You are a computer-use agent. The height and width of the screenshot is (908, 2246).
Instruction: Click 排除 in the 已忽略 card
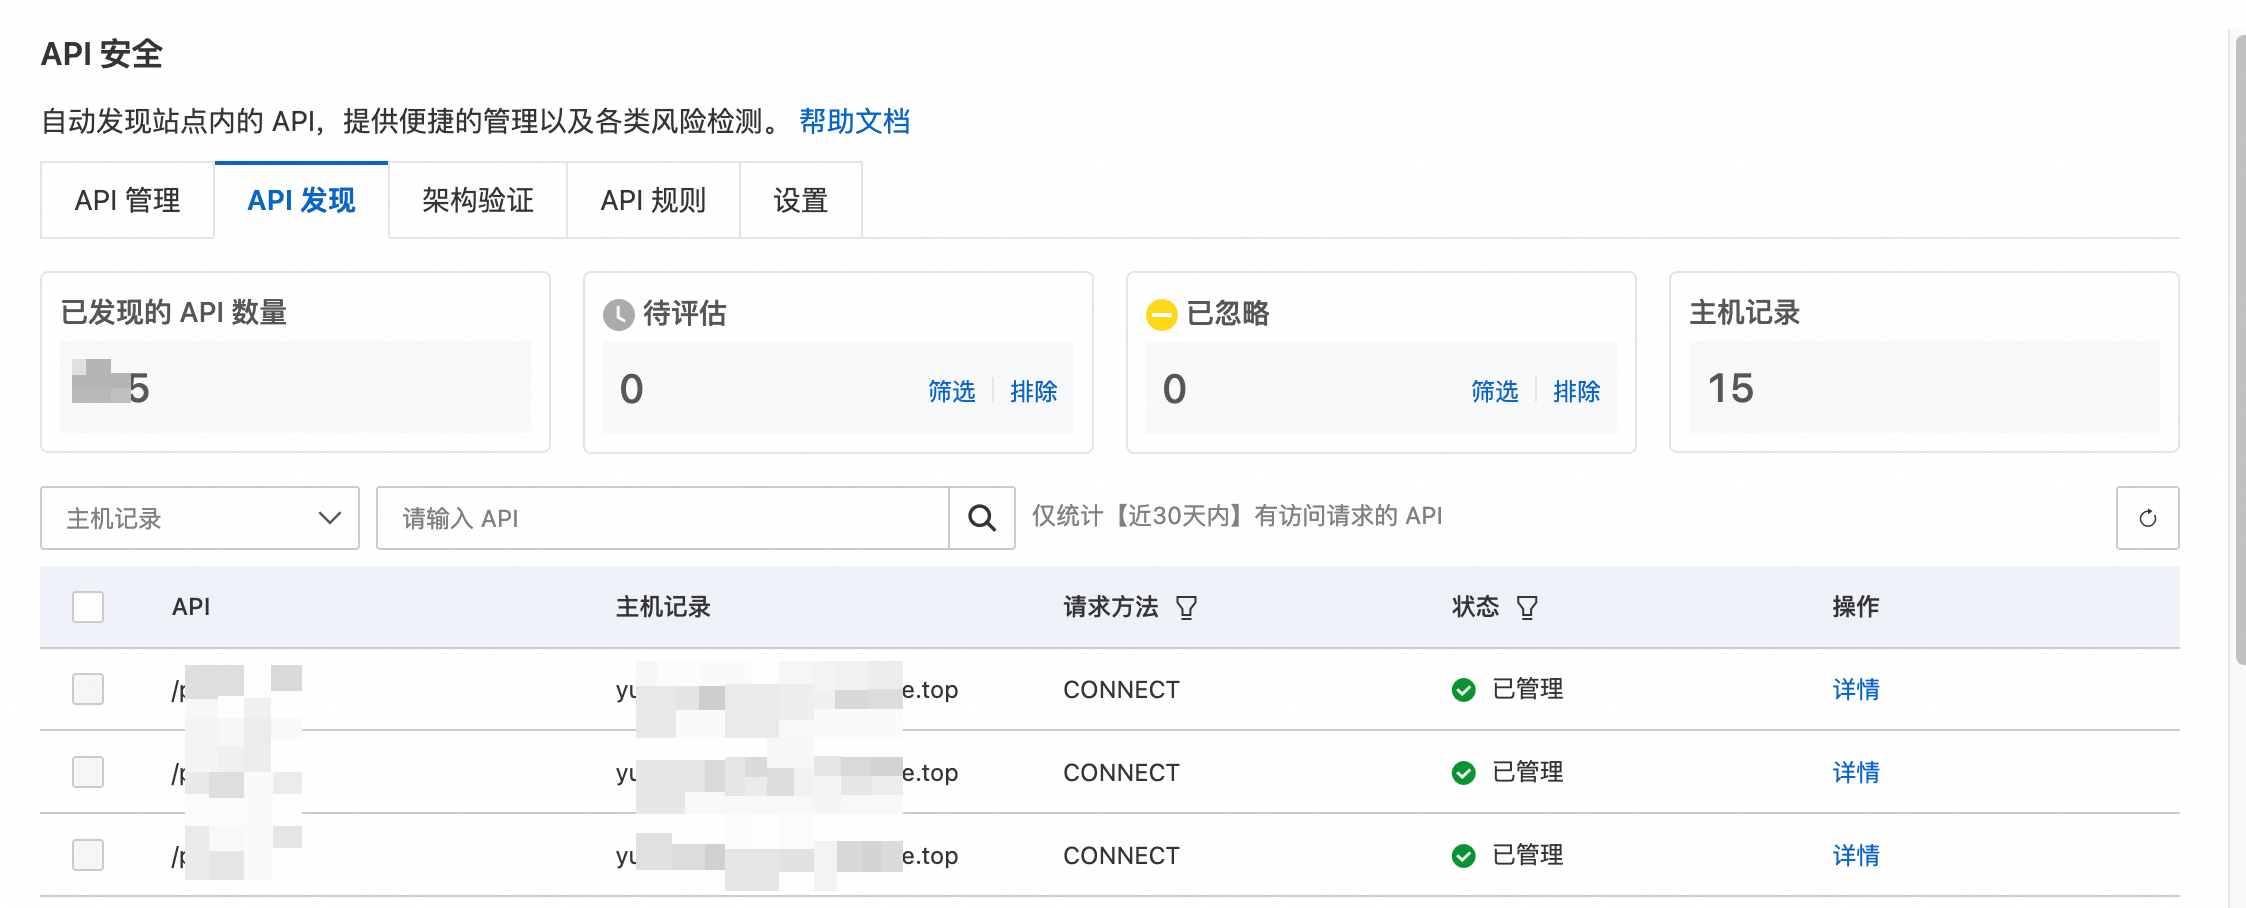point(1576,391)
